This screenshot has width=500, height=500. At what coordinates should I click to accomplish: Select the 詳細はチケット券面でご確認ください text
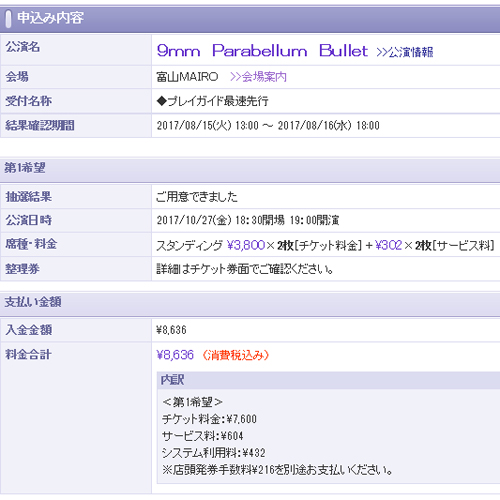(x=245, y=269)
